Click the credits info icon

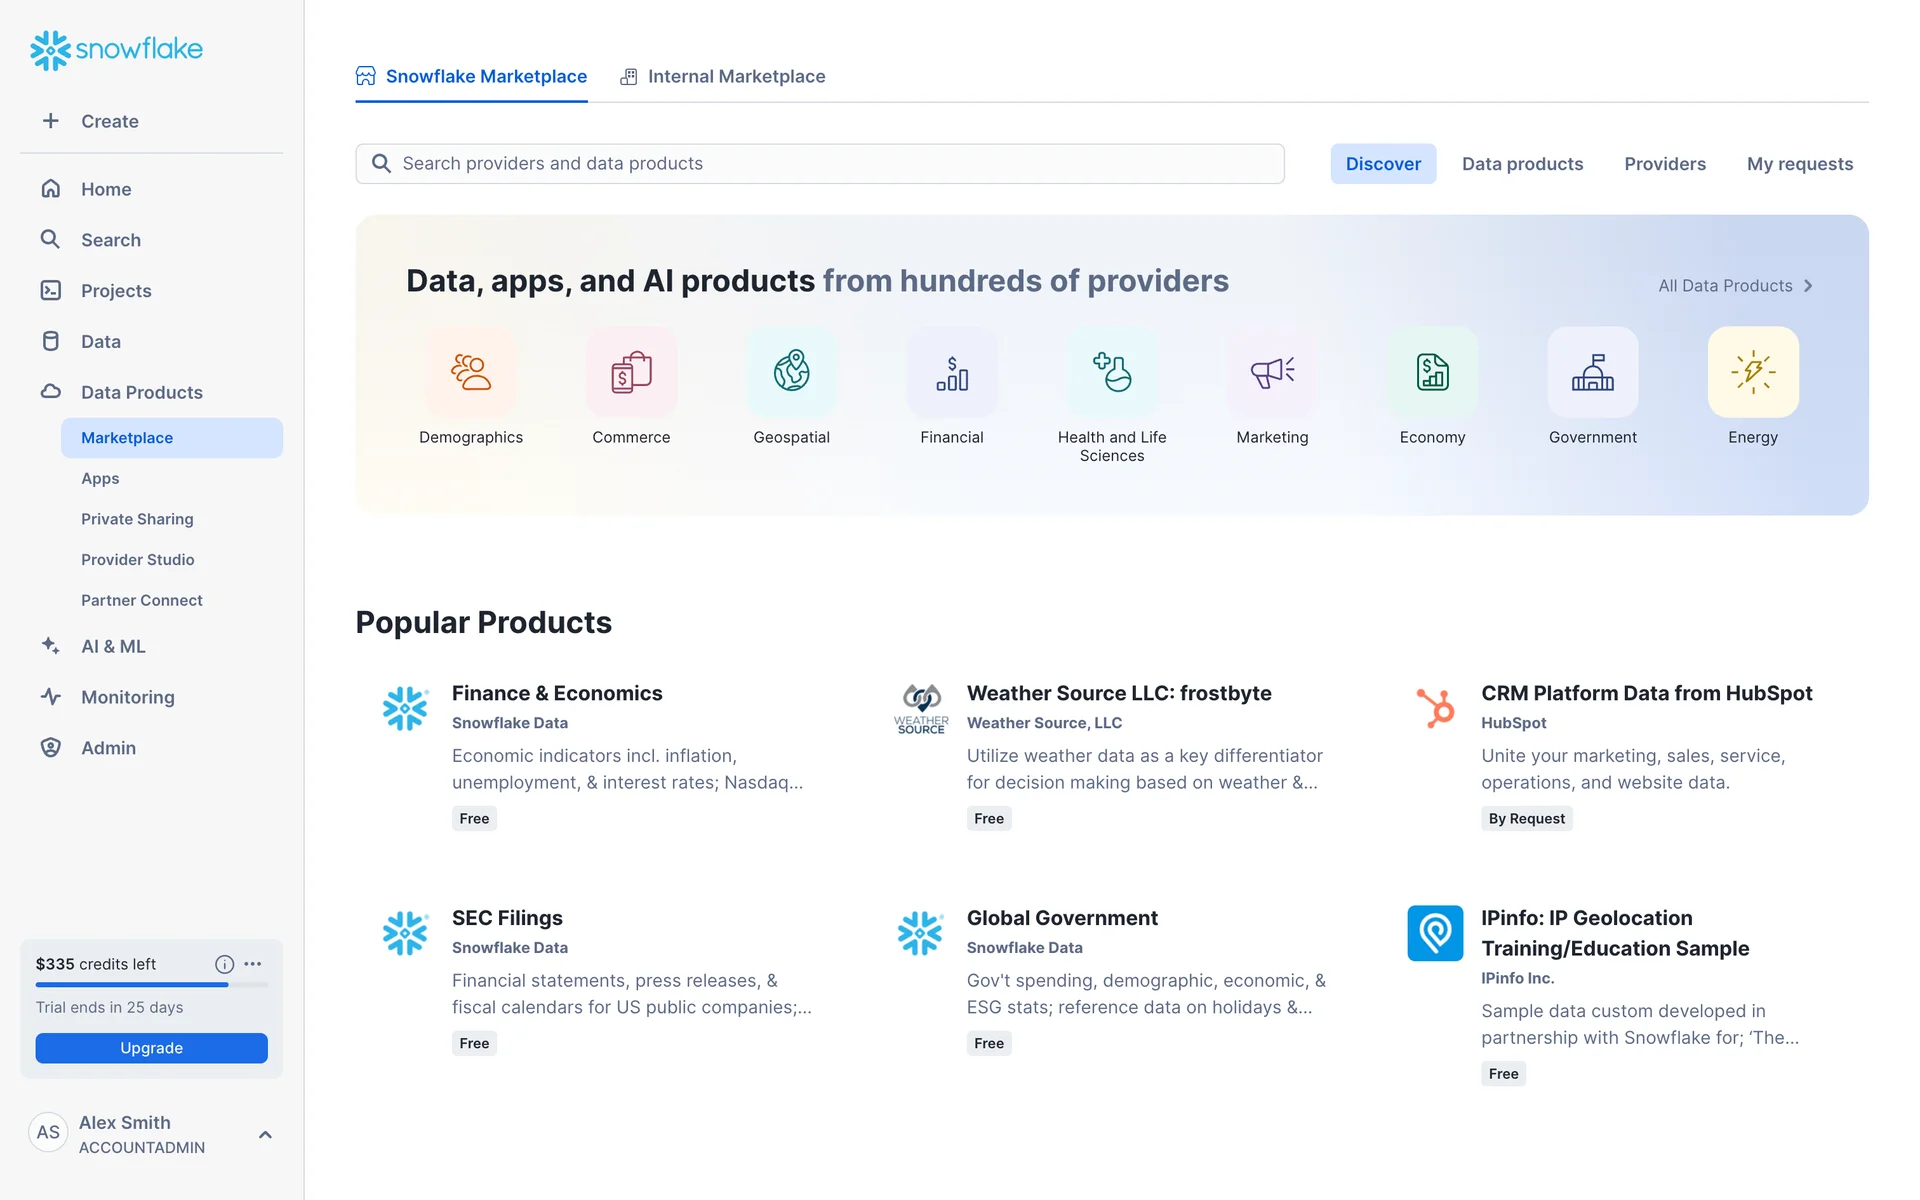click(x=224, y=964)
